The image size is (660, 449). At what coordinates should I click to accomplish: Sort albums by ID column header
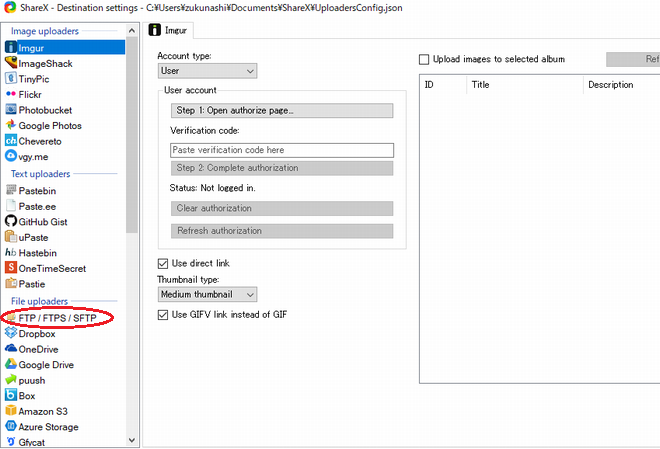(443, 85)
